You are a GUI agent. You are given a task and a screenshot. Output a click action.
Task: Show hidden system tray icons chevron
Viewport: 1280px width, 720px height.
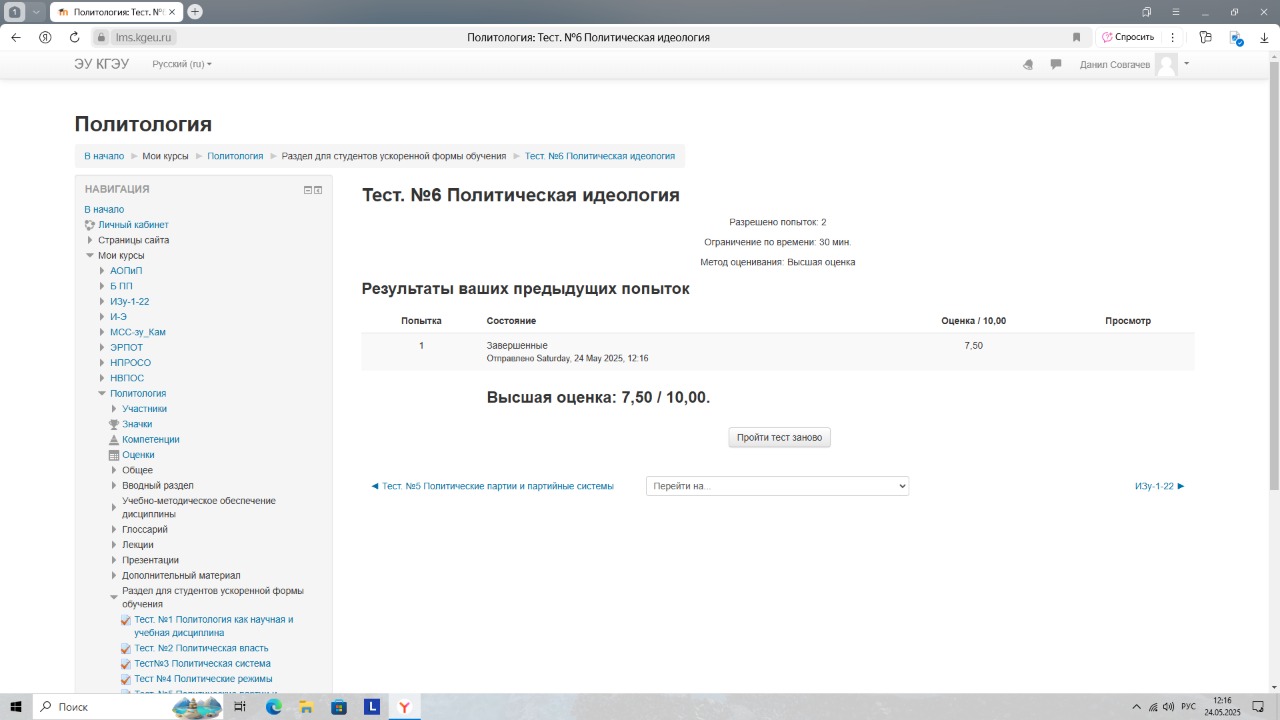[x=1136, y=707]
